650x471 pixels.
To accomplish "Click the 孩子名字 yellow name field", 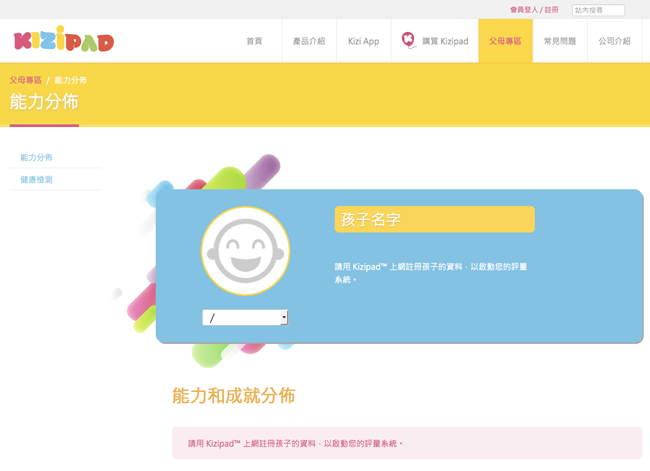I will click(434, 219).
